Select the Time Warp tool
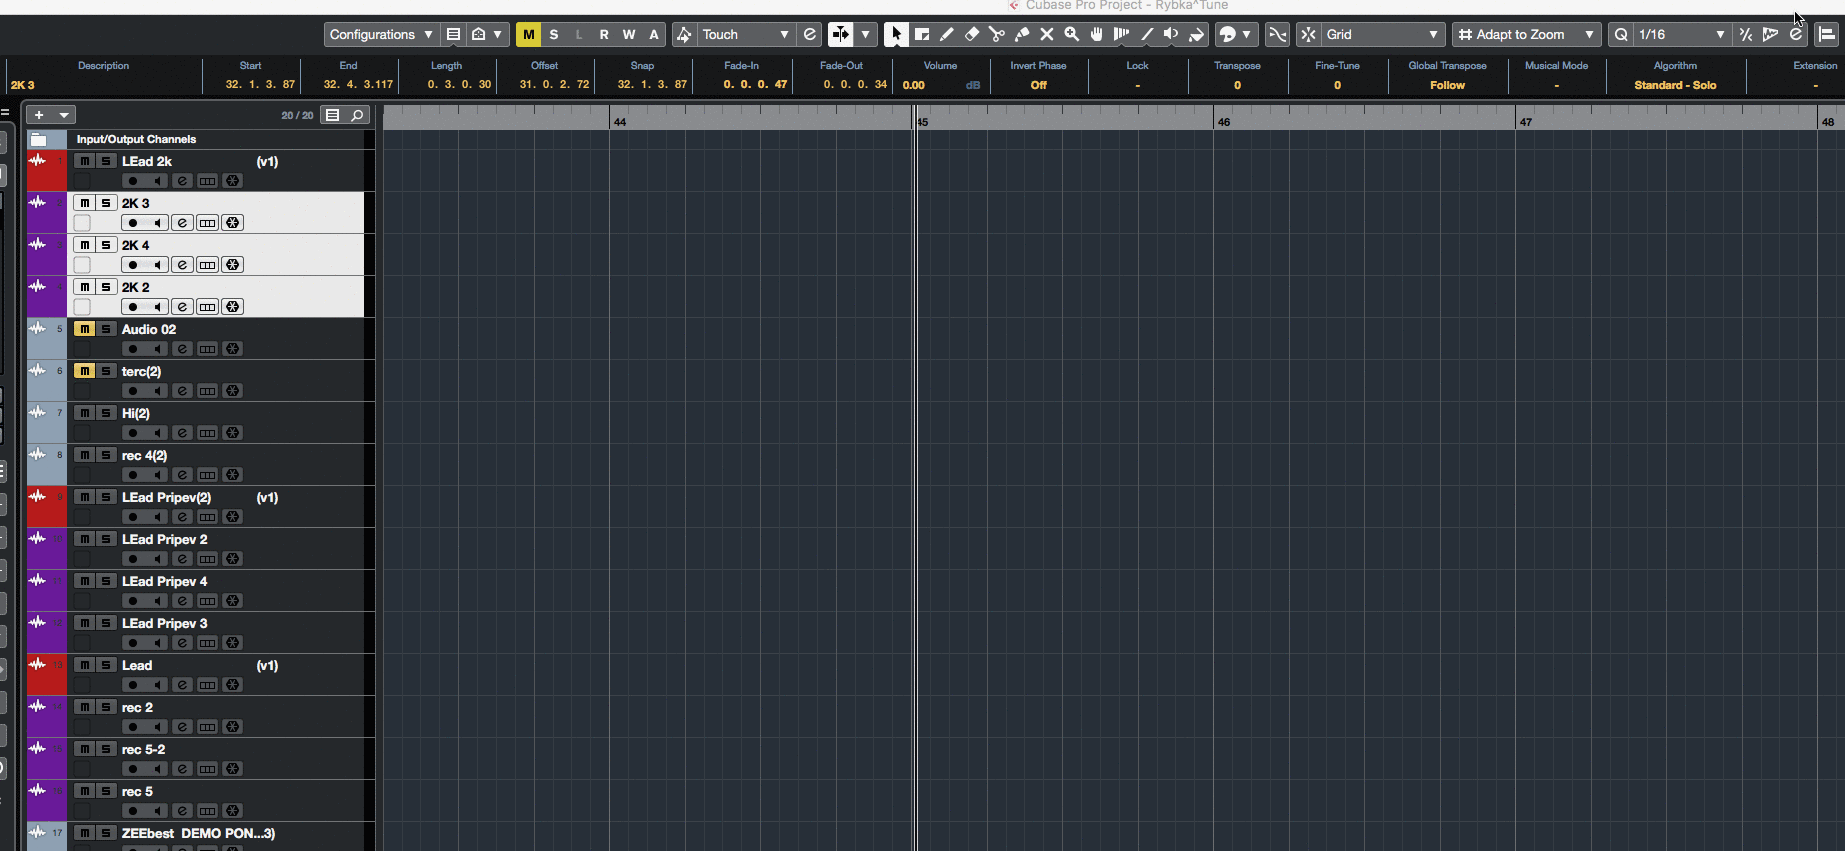 coord(1122,34)
